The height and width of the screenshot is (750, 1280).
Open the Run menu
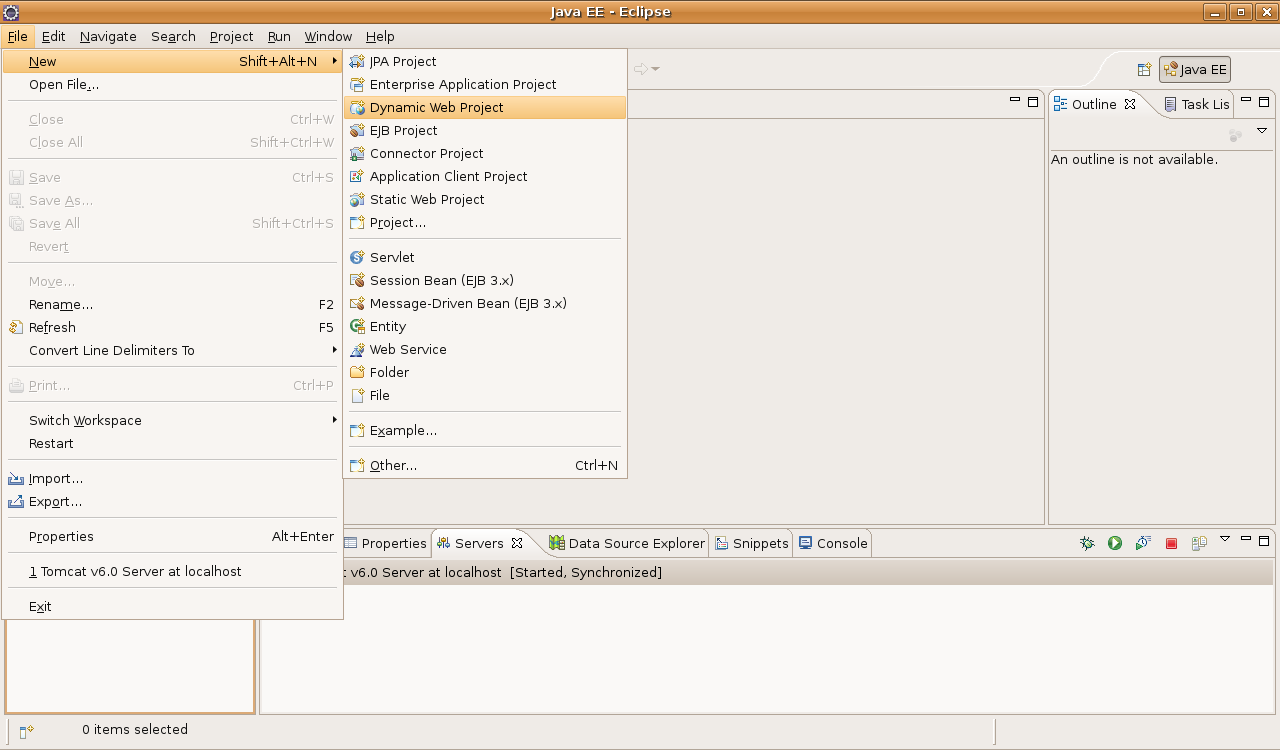(279, 36)
